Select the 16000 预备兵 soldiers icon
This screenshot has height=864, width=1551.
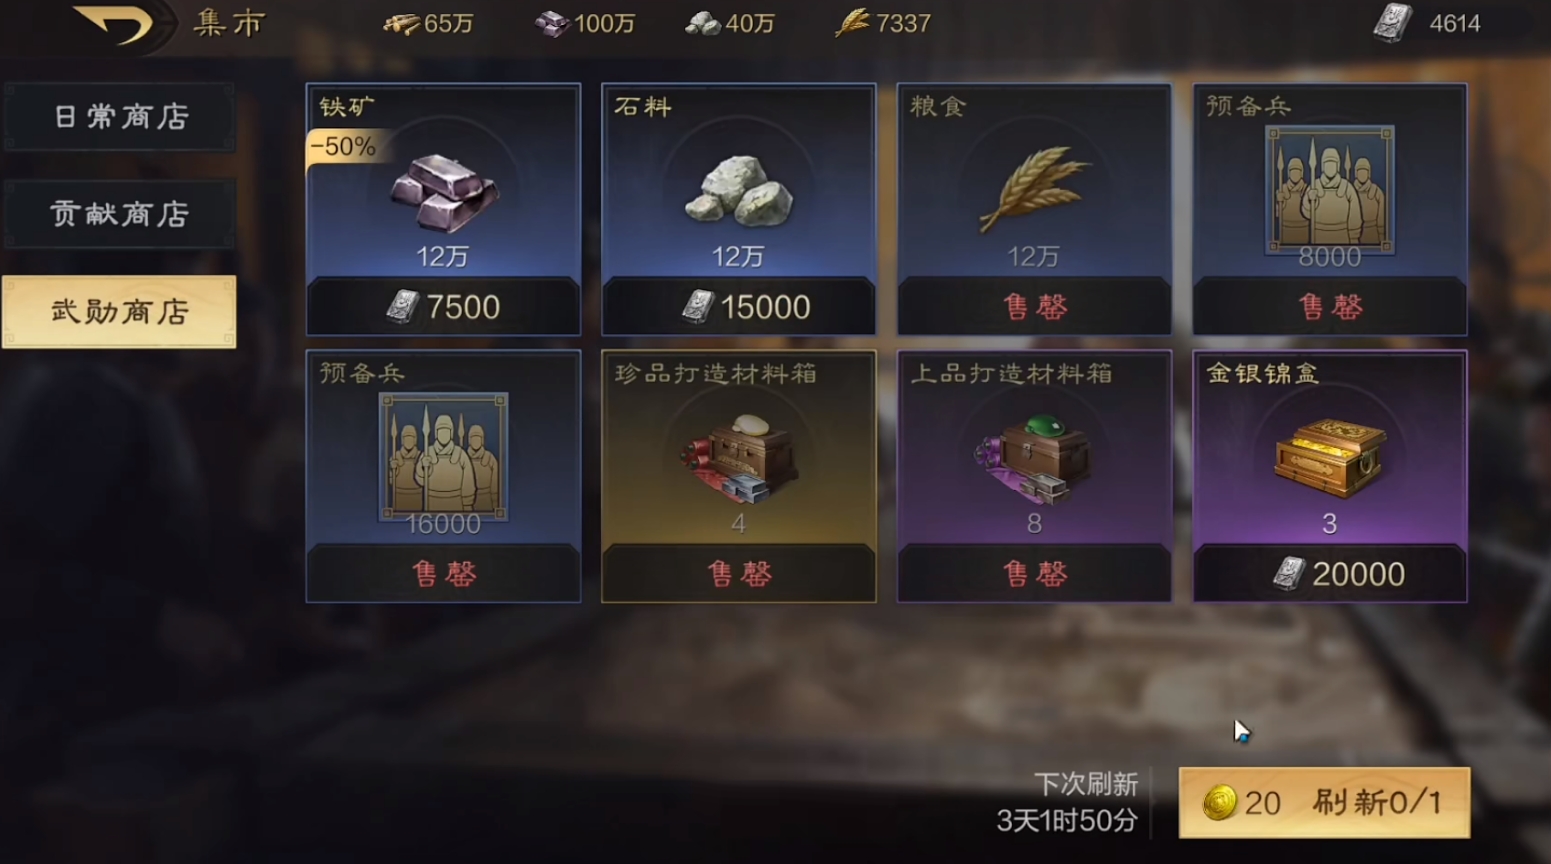tap(443, 457)
